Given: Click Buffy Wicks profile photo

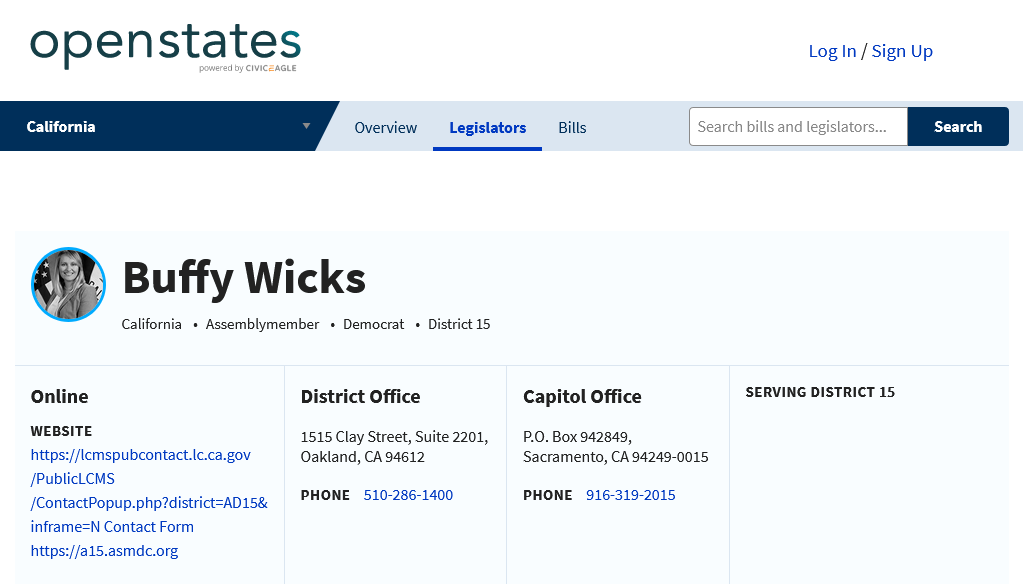Looking at the screenshot, I should [68, 284].
